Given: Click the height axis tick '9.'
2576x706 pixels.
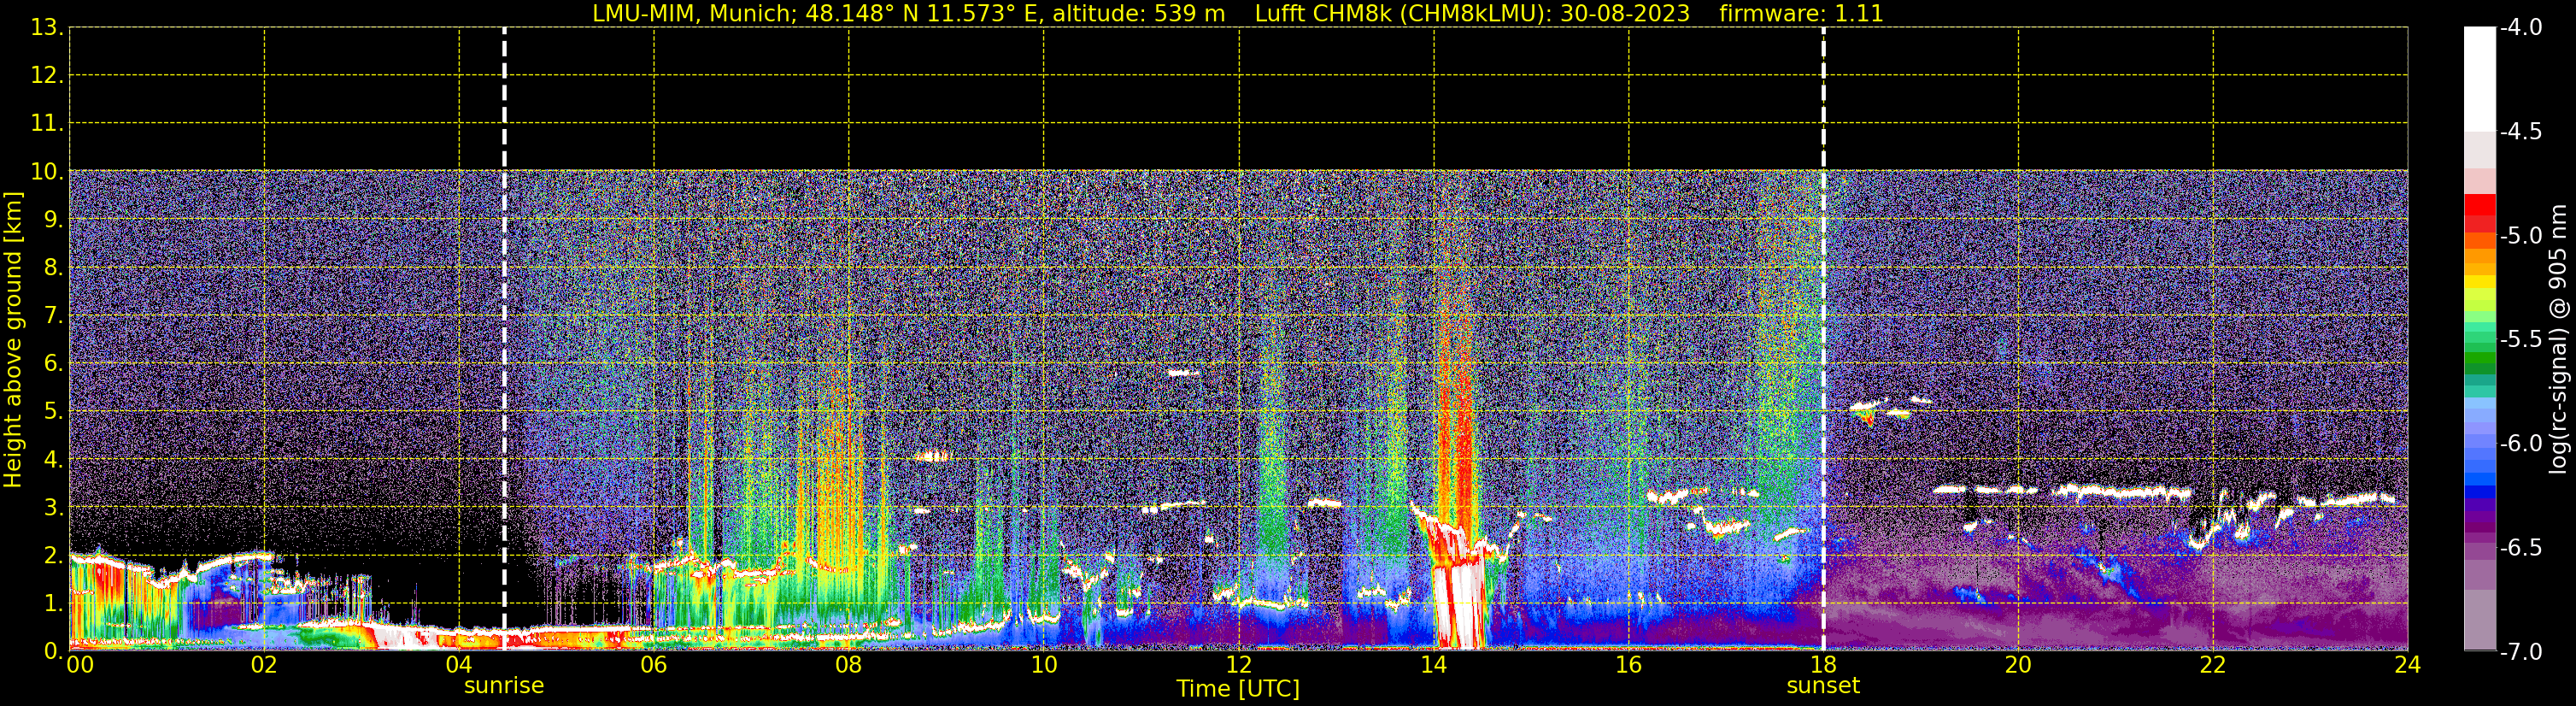Looking at the screenshot, I should [x=54, y=220].
